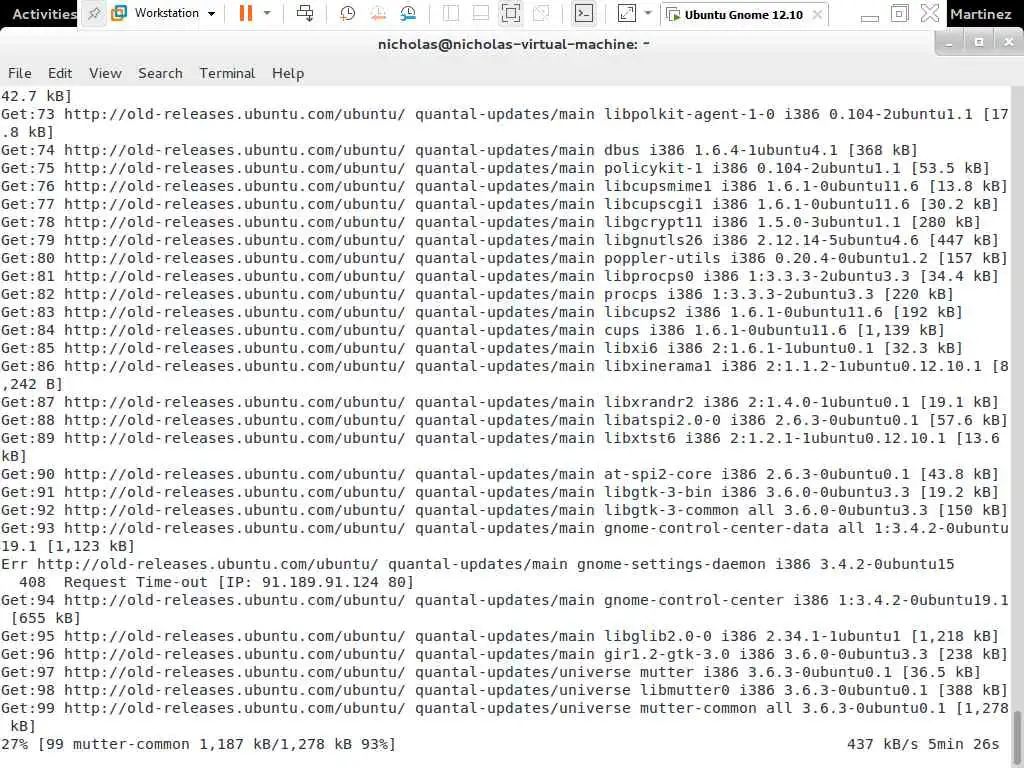Open the GNOME Activities overview
Screen dimensions: 1024x768
tap(43, 14)
